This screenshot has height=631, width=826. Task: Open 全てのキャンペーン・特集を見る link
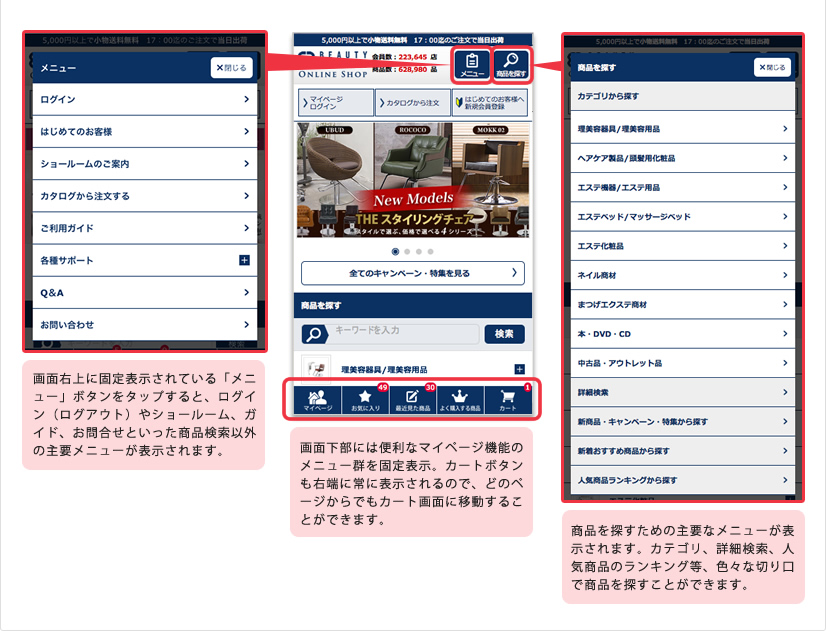point(413,273)
